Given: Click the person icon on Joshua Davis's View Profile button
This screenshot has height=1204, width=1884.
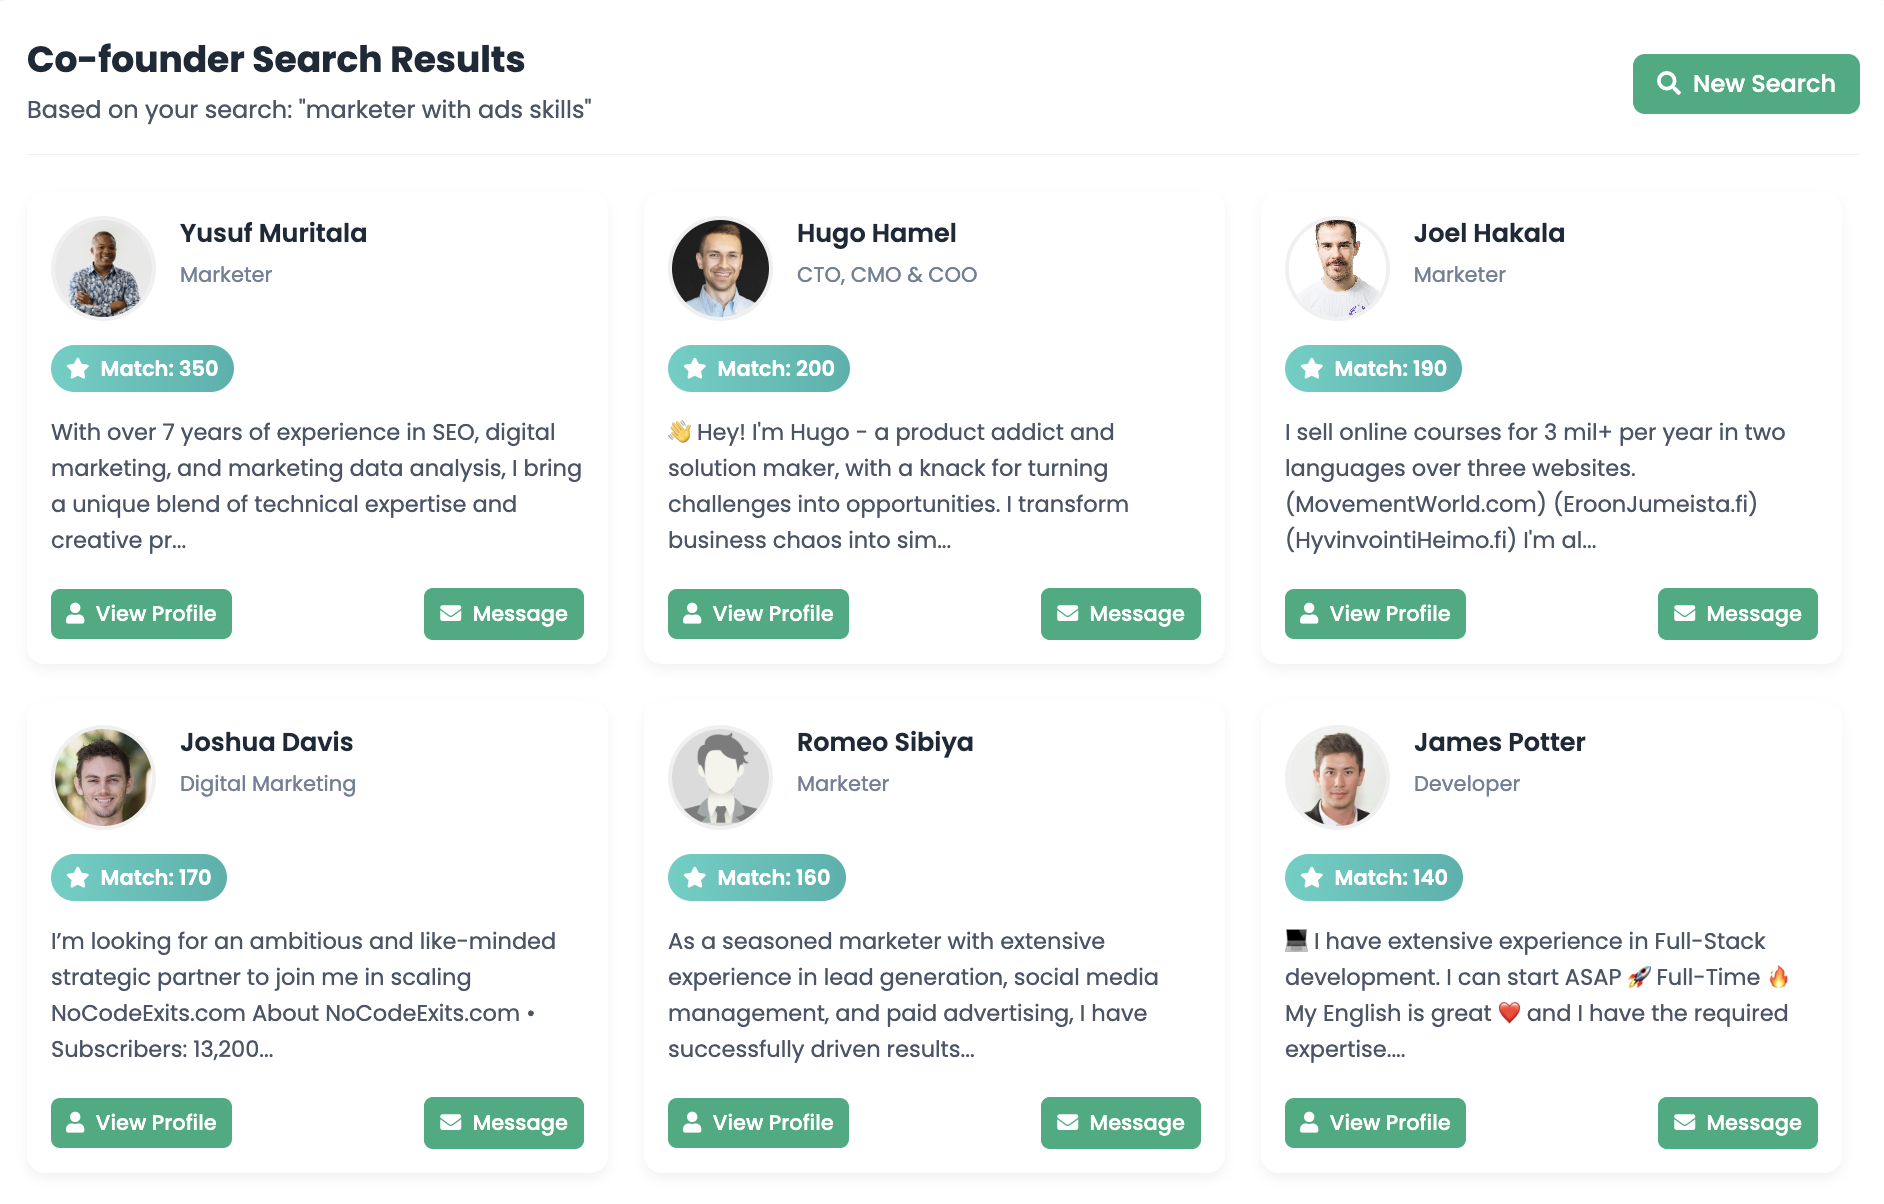Looking at the screenshot, I should pyautogui.click(x=75, y=1123).
